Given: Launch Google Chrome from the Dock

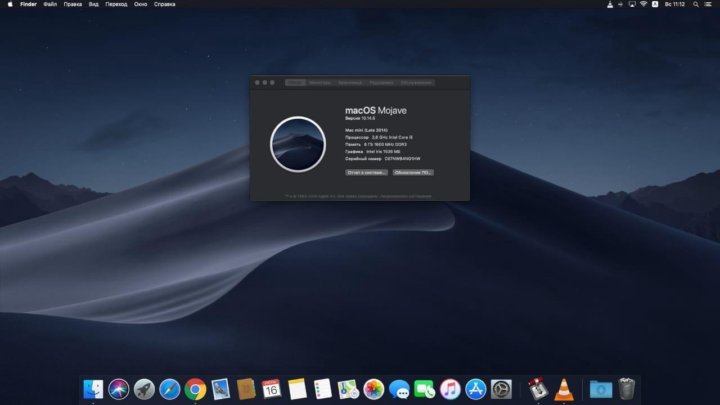Looking at the screenshot, I should click(x=195, y=389).
